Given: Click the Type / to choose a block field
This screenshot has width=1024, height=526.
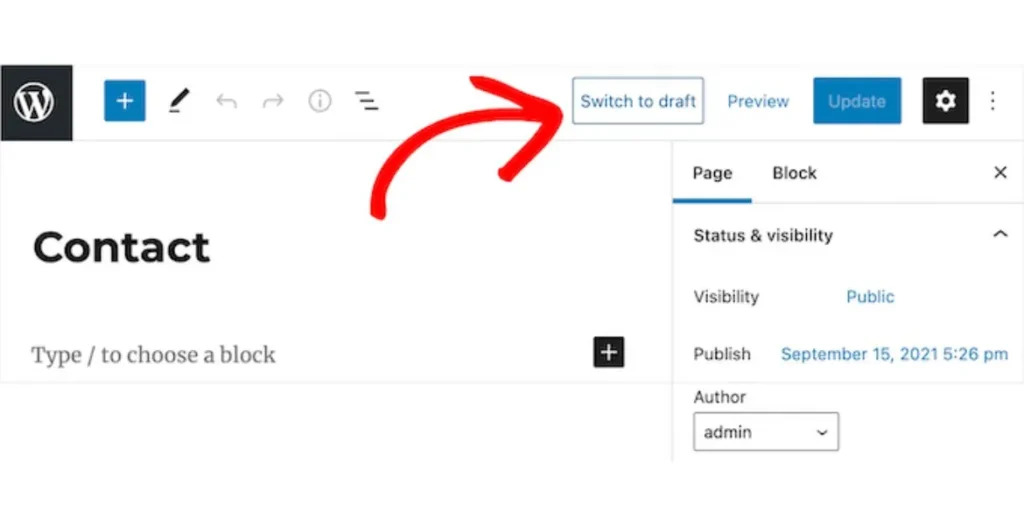Looking at the screenshot, I should click(x=153, y=355).
